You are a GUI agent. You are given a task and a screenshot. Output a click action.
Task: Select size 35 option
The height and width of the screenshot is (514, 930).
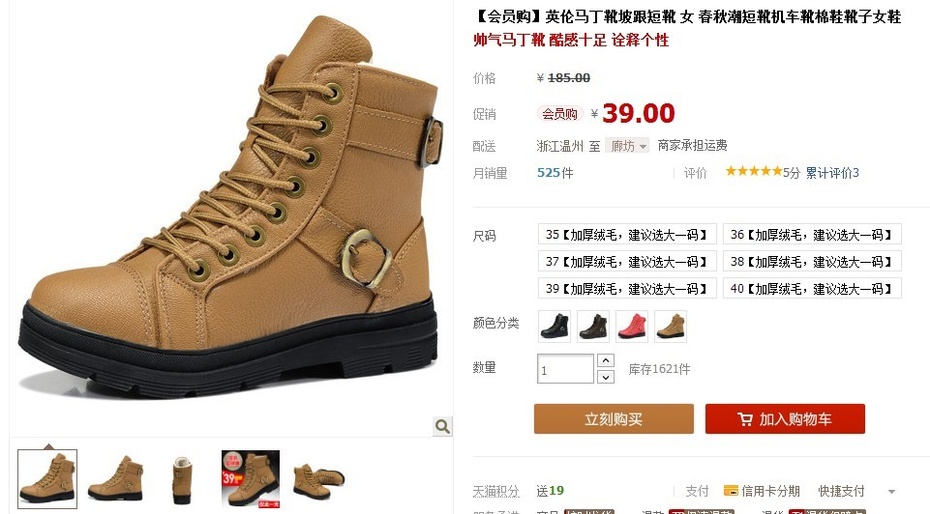(627, 234)
